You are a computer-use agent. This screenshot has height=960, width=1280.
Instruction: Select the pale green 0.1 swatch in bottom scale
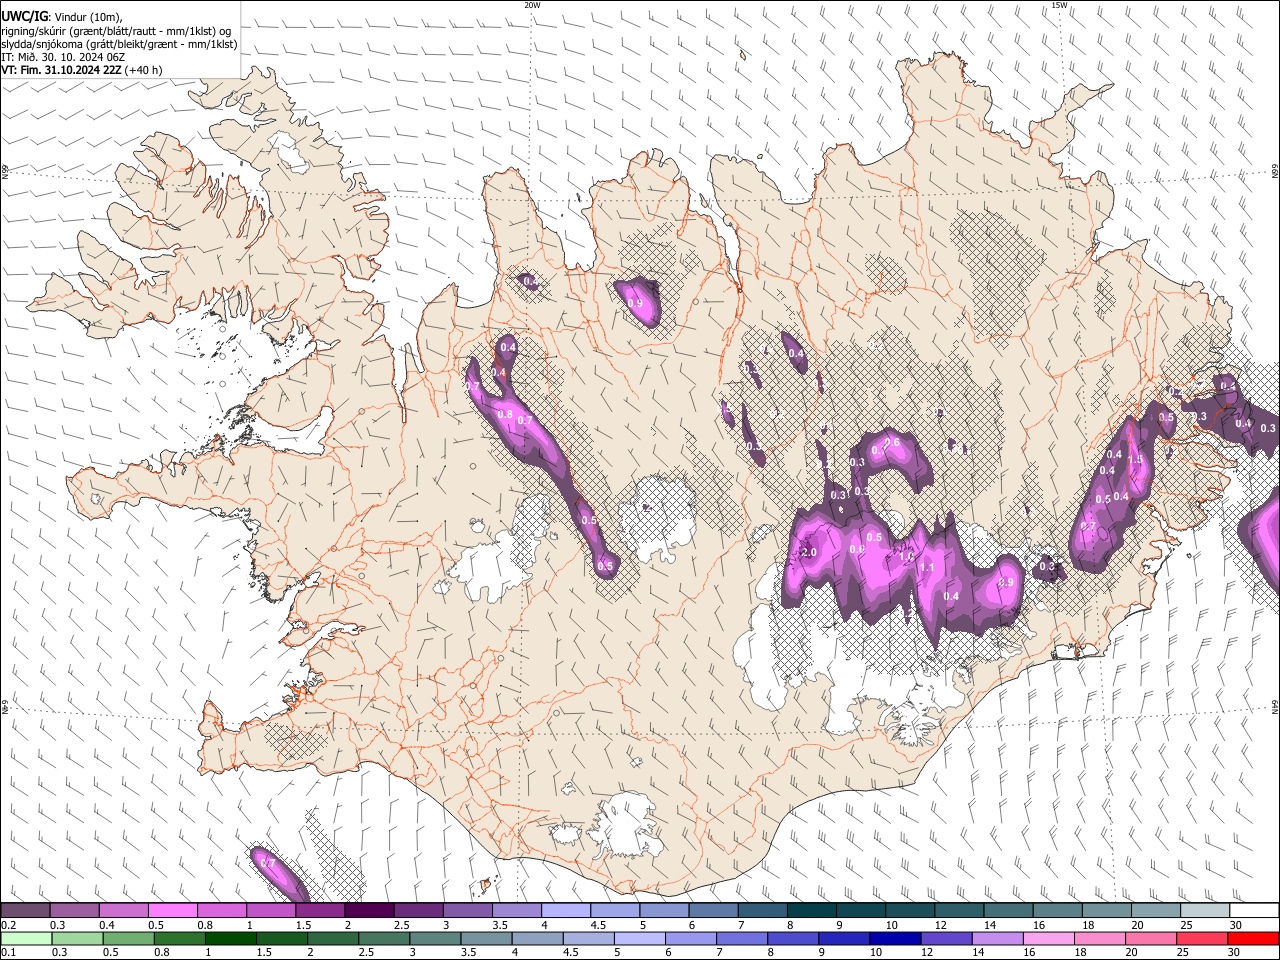26,938
